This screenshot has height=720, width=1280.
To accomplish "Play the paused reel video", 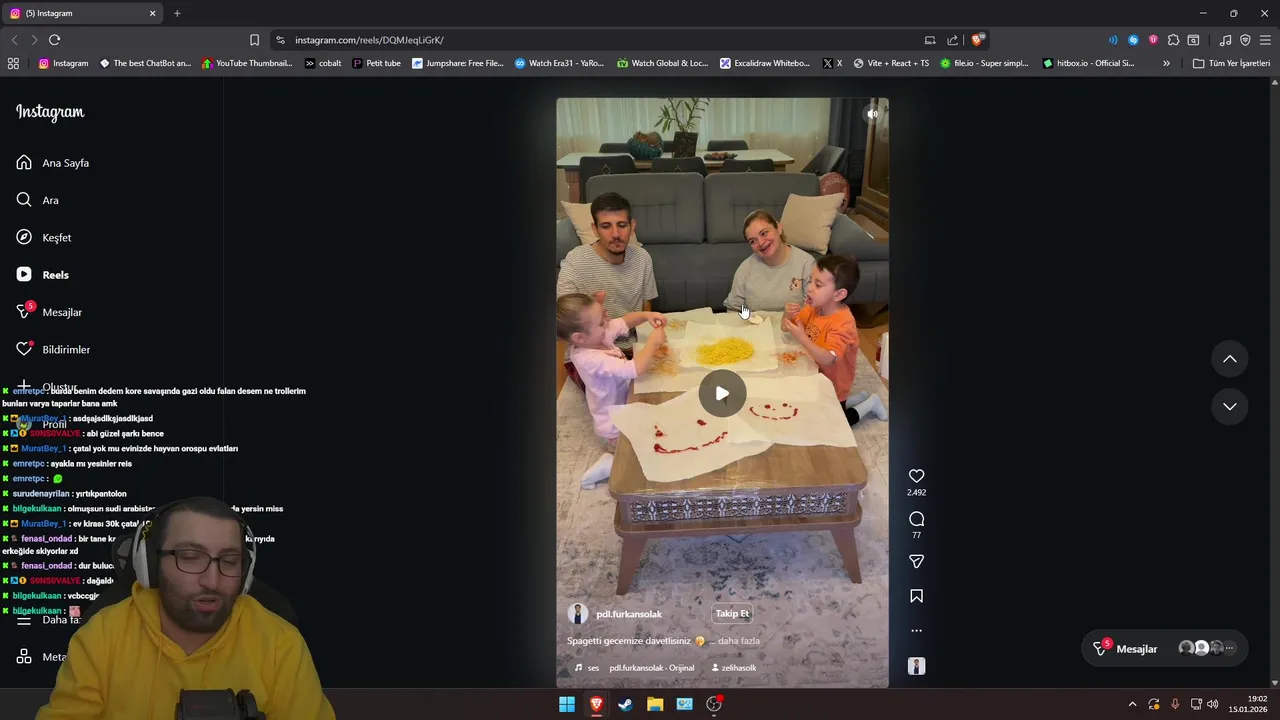I will [722, 393].
